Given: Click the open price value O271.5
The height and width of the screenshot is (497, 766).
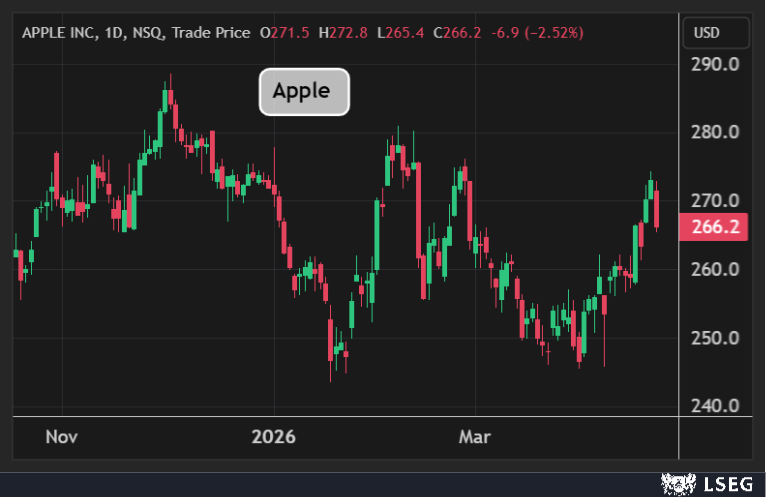Looking at the screenshot, I should [x=284, y=33].
